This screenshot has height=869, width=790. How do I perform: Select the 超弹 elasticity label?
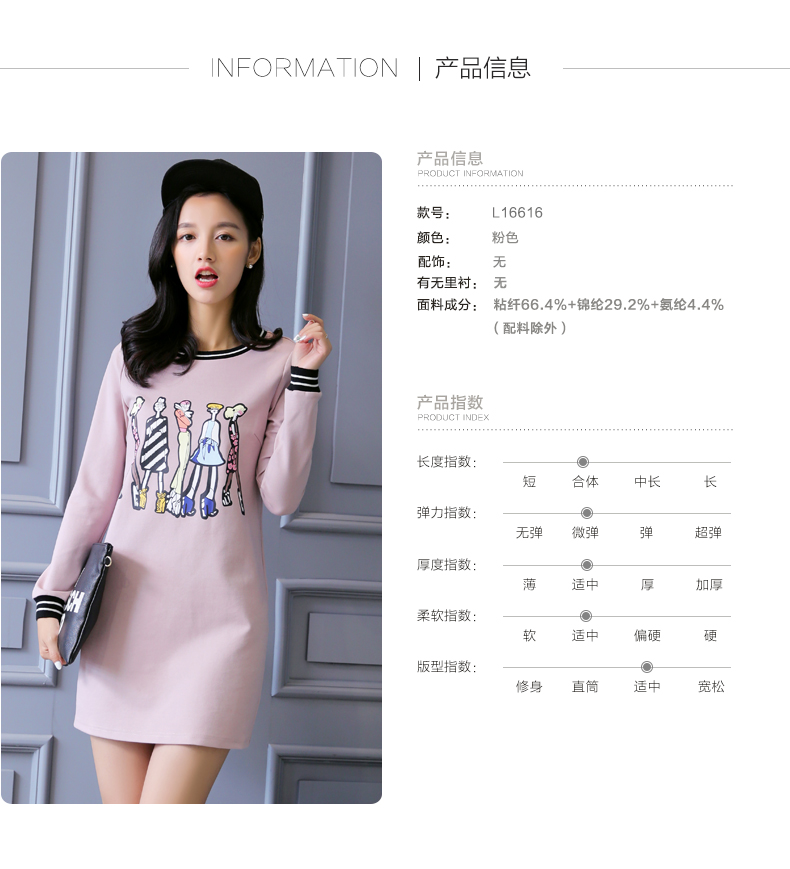coord(708,533)
